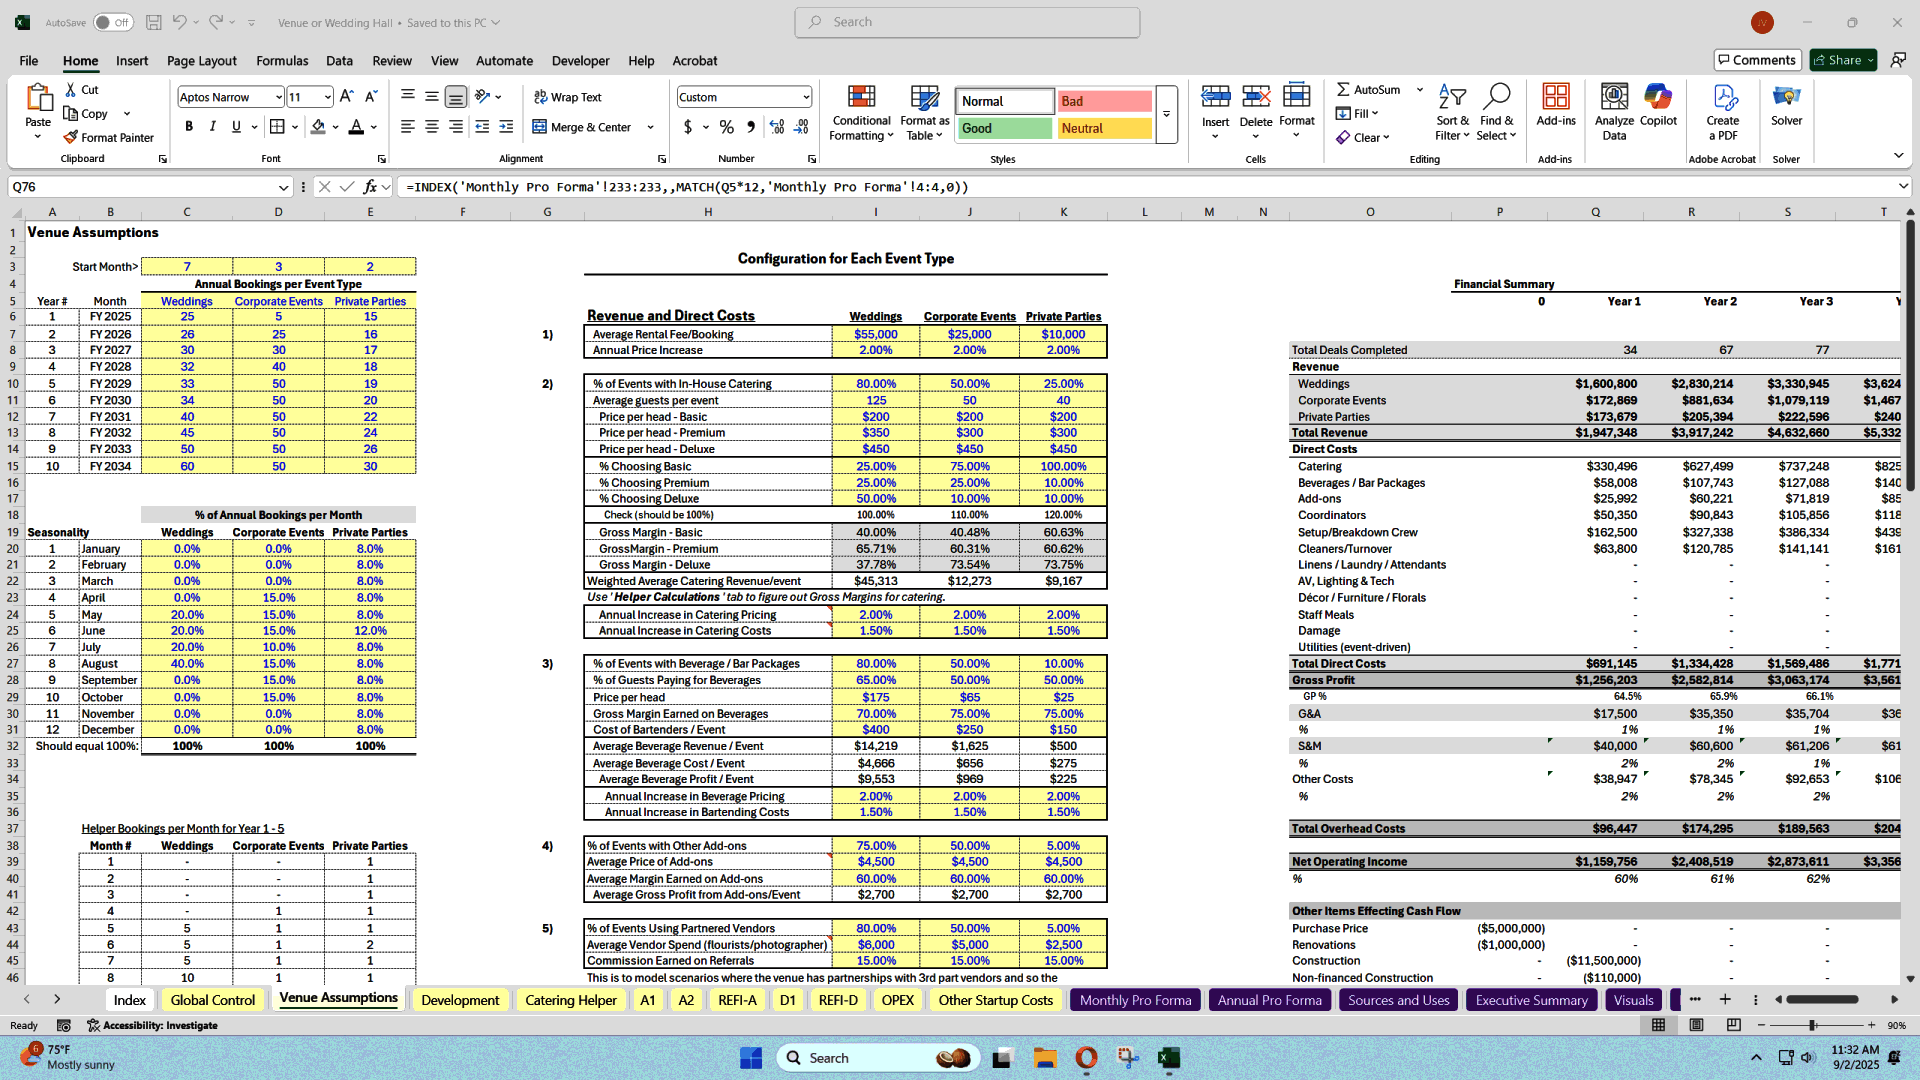Click the Copy button

(86, 114)
